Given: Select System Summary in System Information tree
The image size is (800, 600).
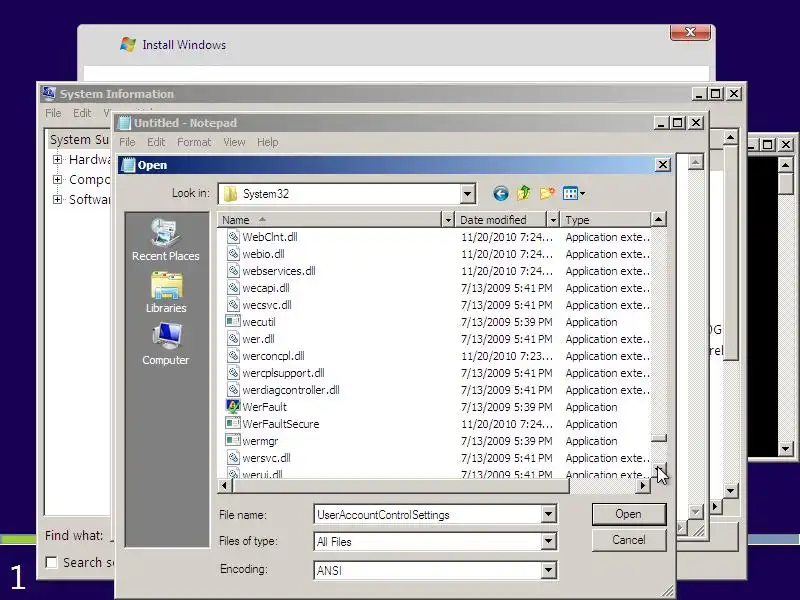Looking at the screenshot, I should point(80,140).
